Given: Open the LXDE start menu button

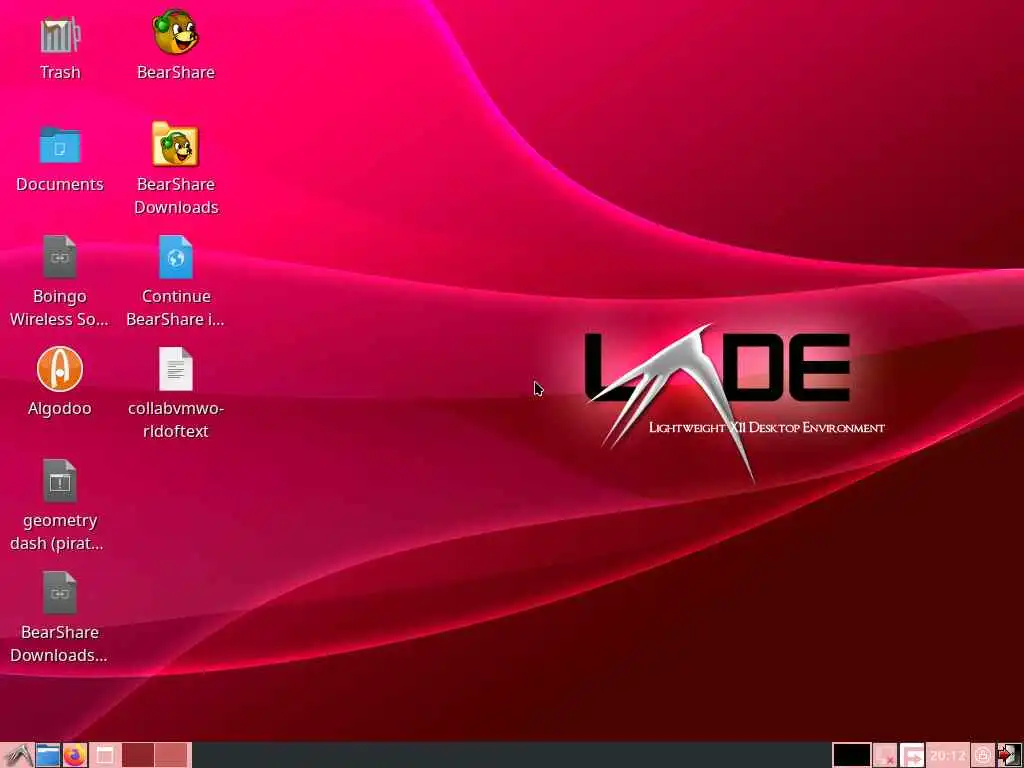Looking at the screenshot, I should coord(17,756).
